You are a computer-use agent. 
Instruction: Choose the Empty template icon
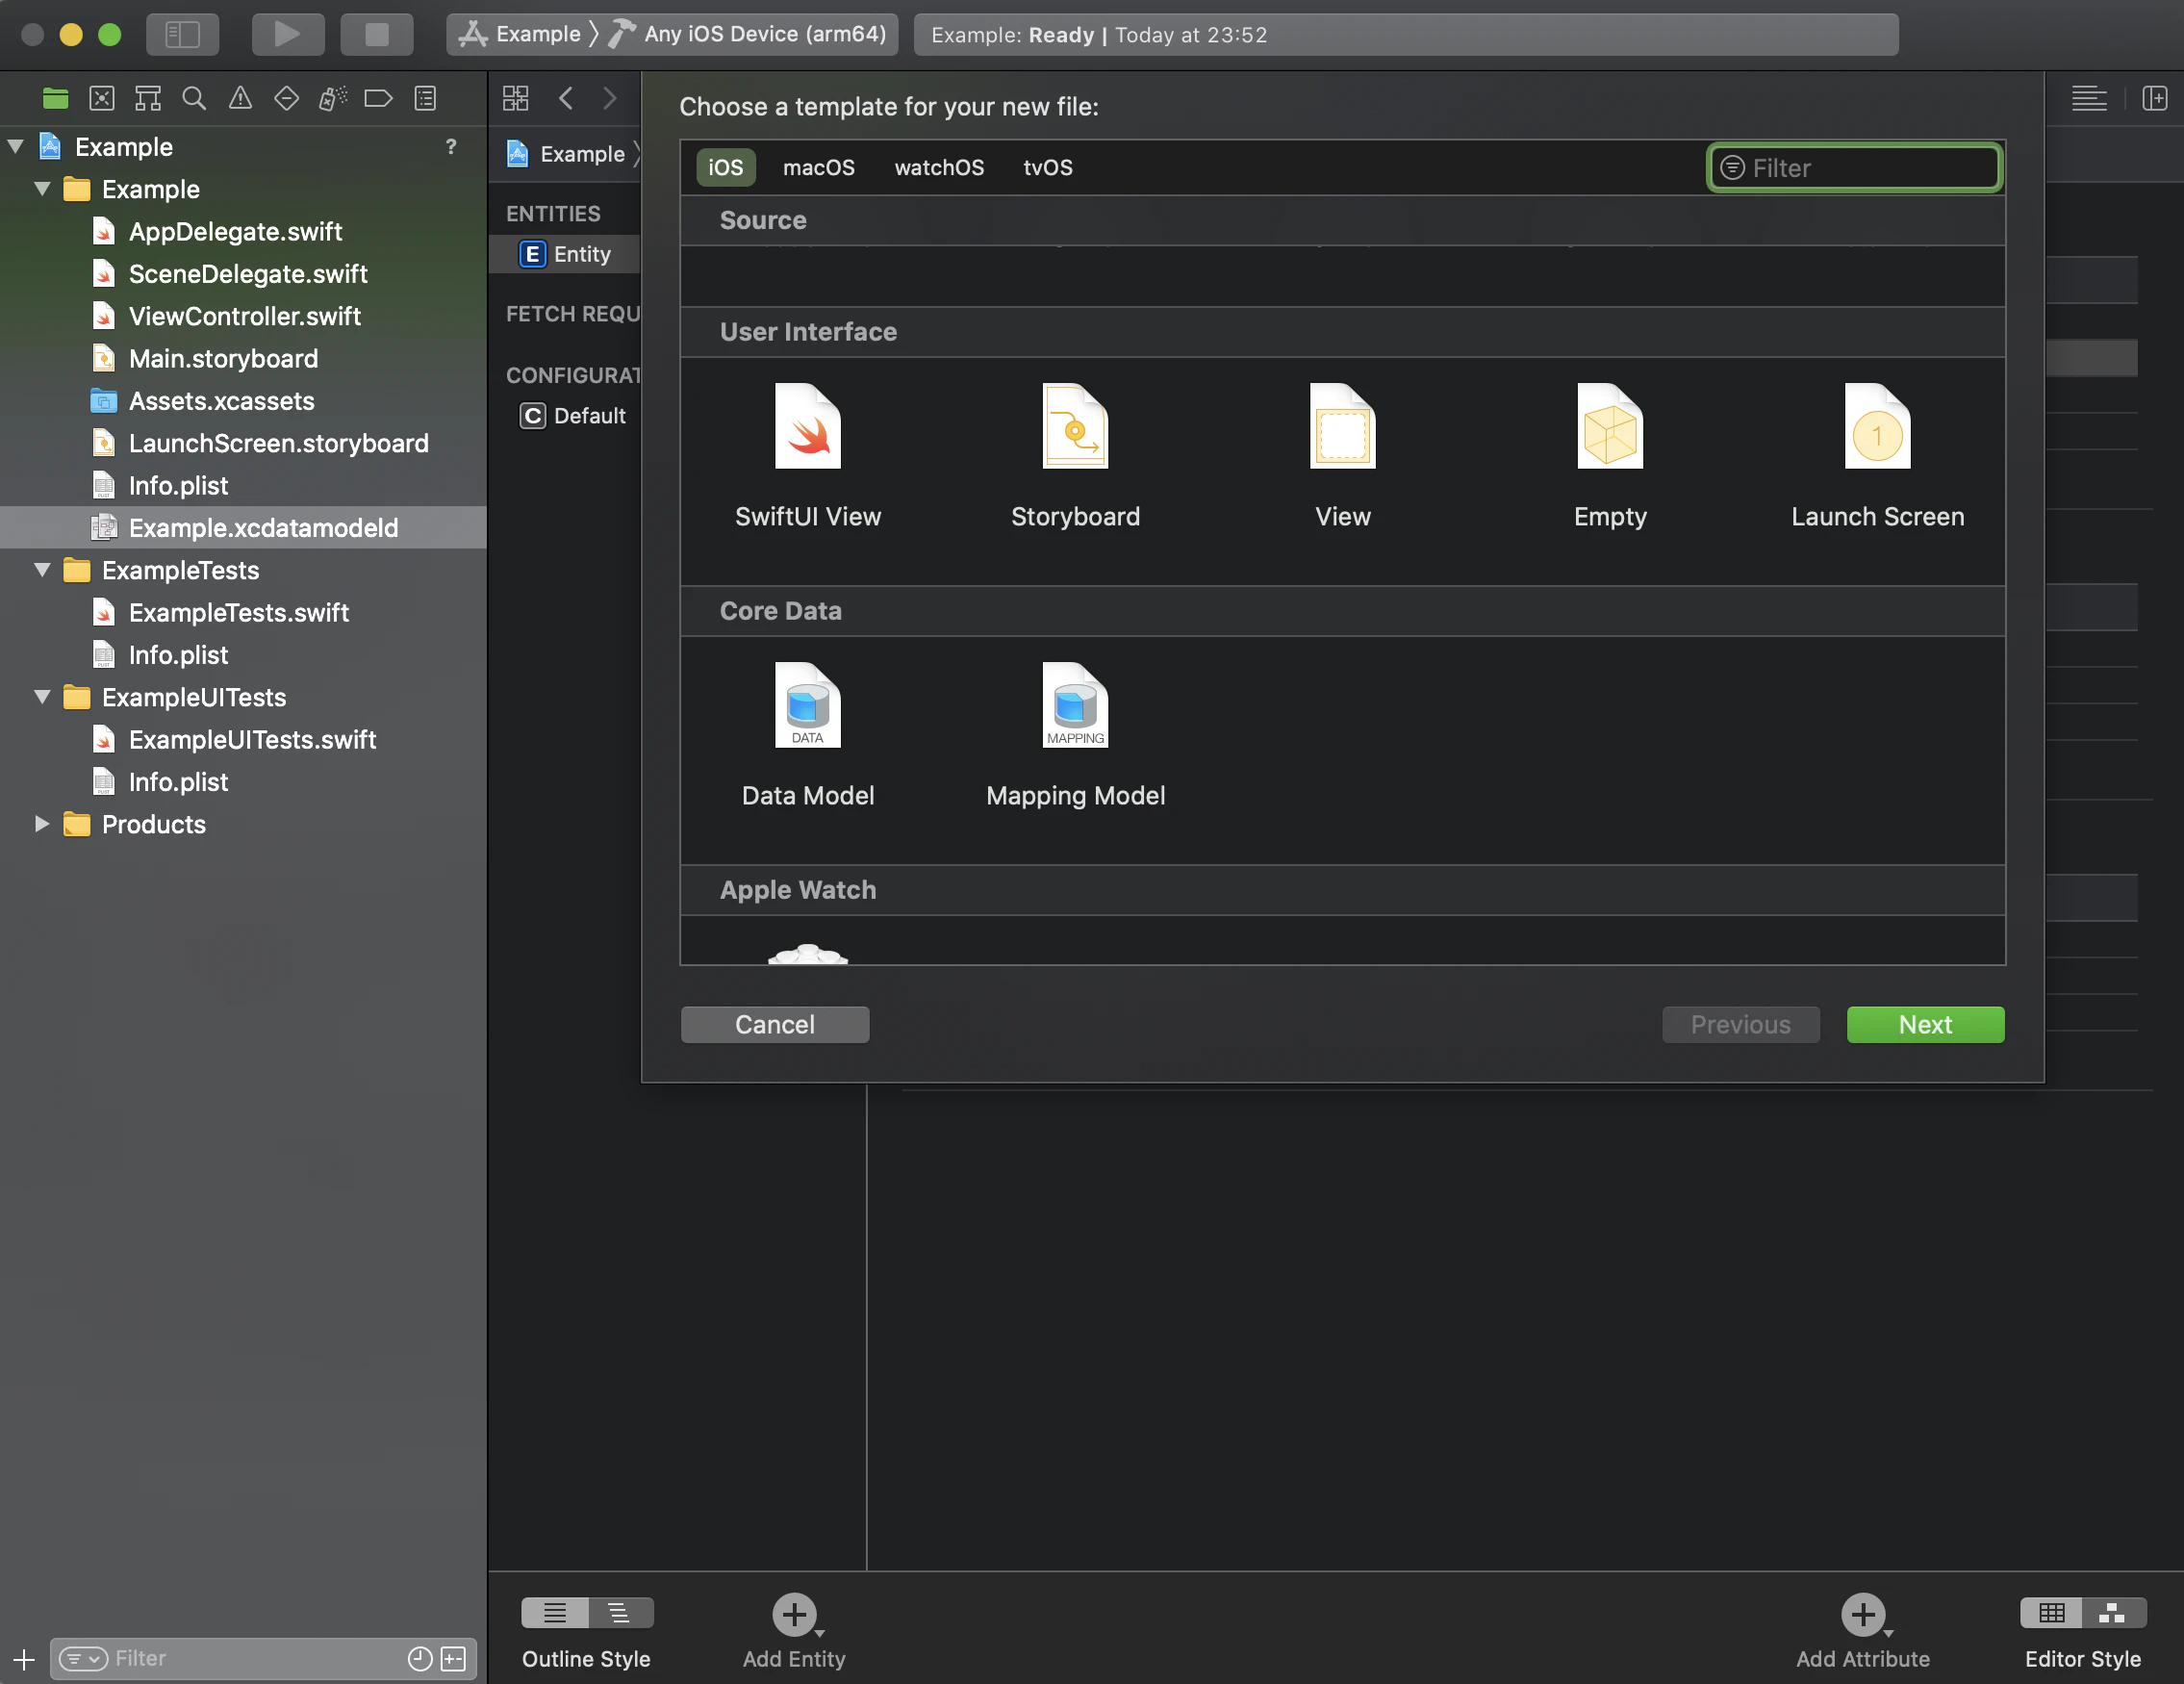click(1610, 426)
